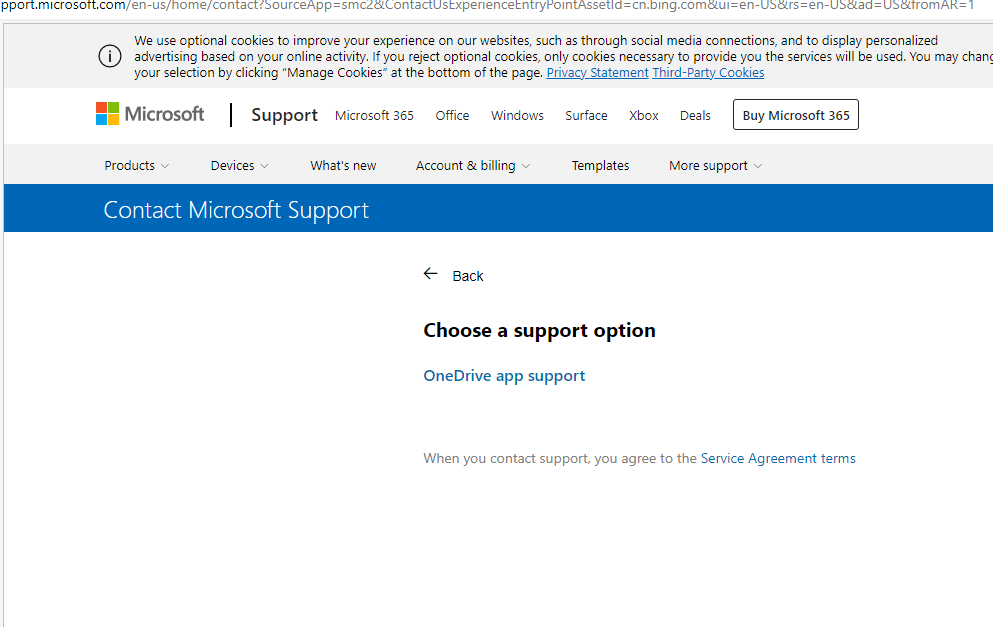Viewport: 993px width, 627px height.
Task: Go back using the Back link
Action: point(467,276)
